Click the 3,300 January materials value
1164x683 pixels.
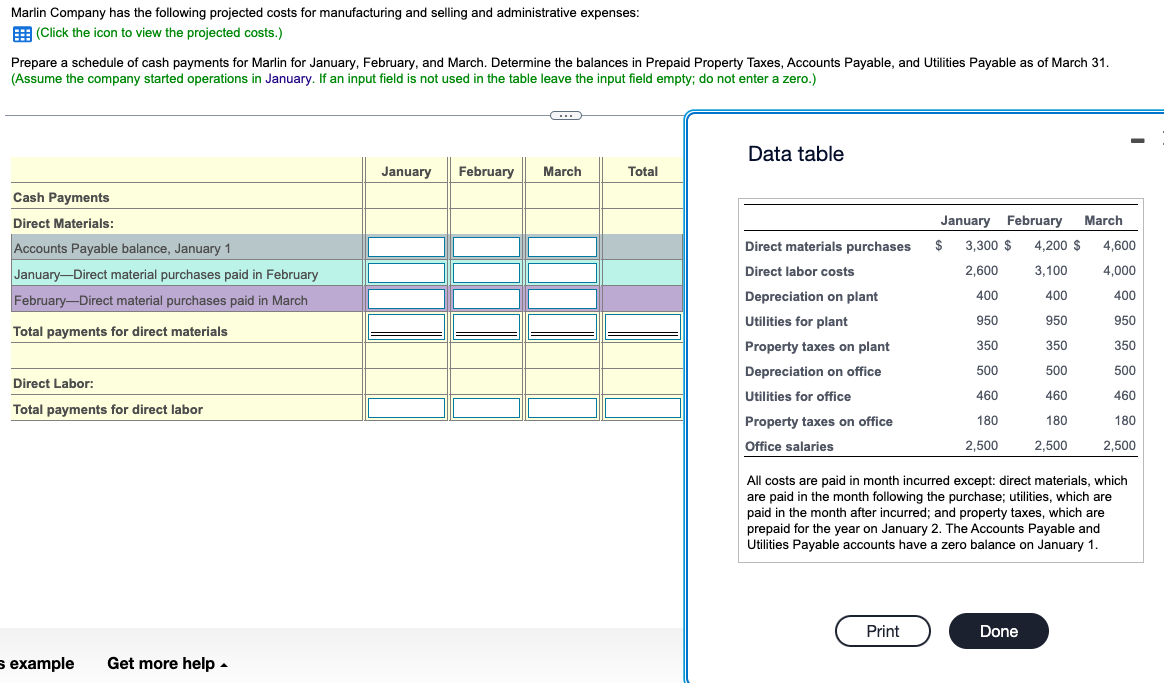pos(981,246)
